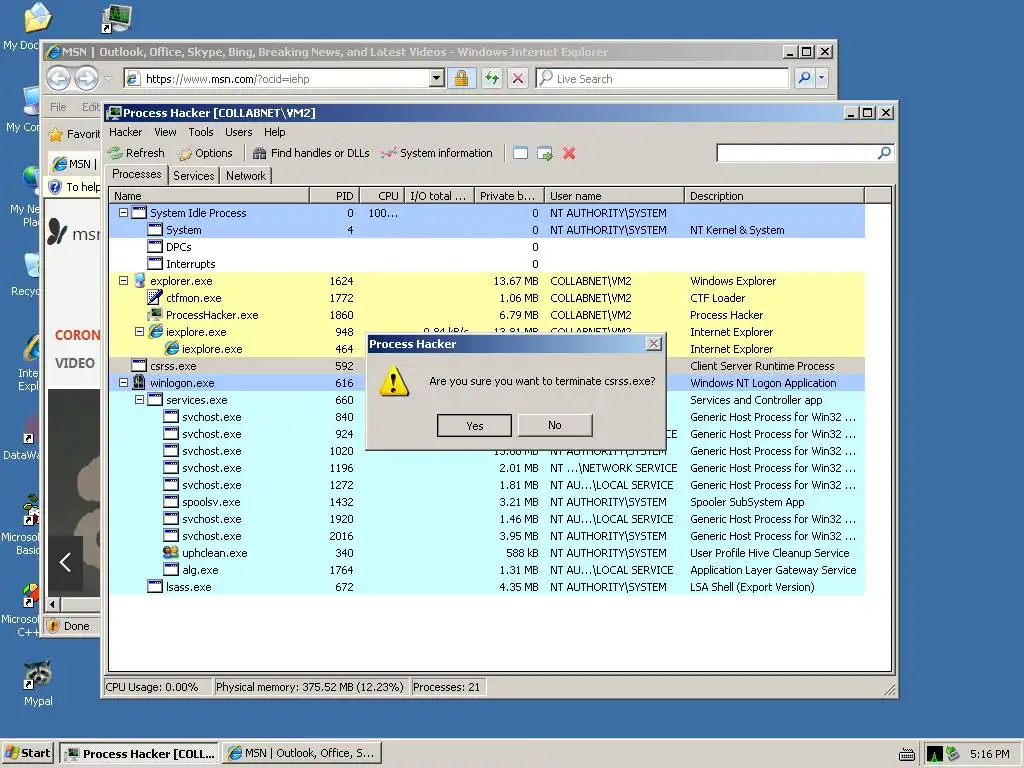The width and height of the screenshot is (1024, 768).
Task: Select the Processes tab
Action: click(x=136, y=174)
